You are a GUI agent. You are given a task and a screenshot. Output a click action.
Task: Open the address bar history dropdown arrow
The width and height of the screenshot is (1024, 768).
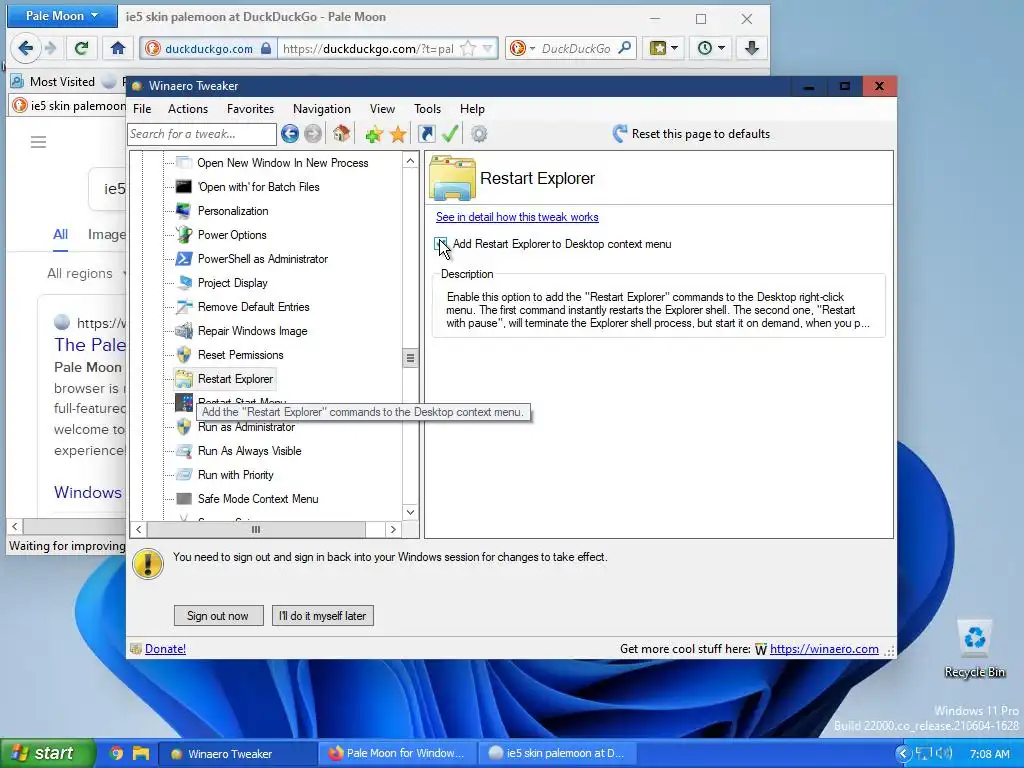[x=488, y=48]
